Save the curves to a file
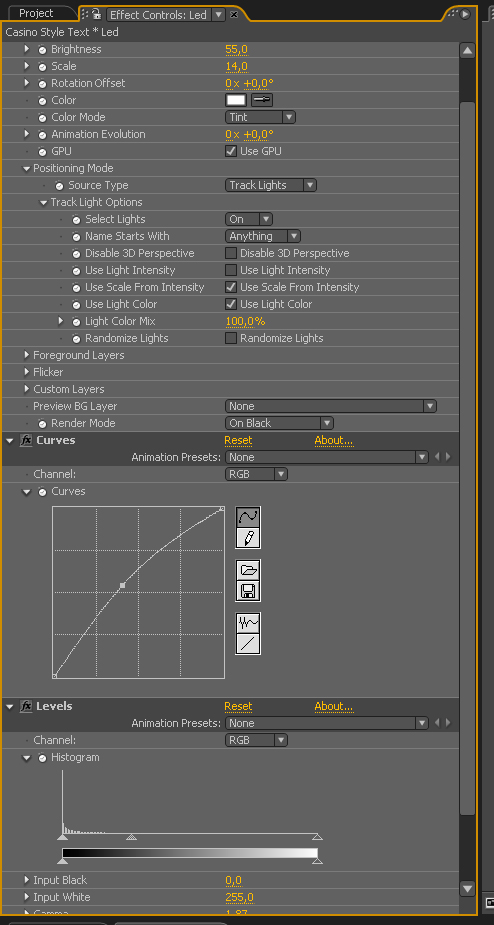 point(248,591)
